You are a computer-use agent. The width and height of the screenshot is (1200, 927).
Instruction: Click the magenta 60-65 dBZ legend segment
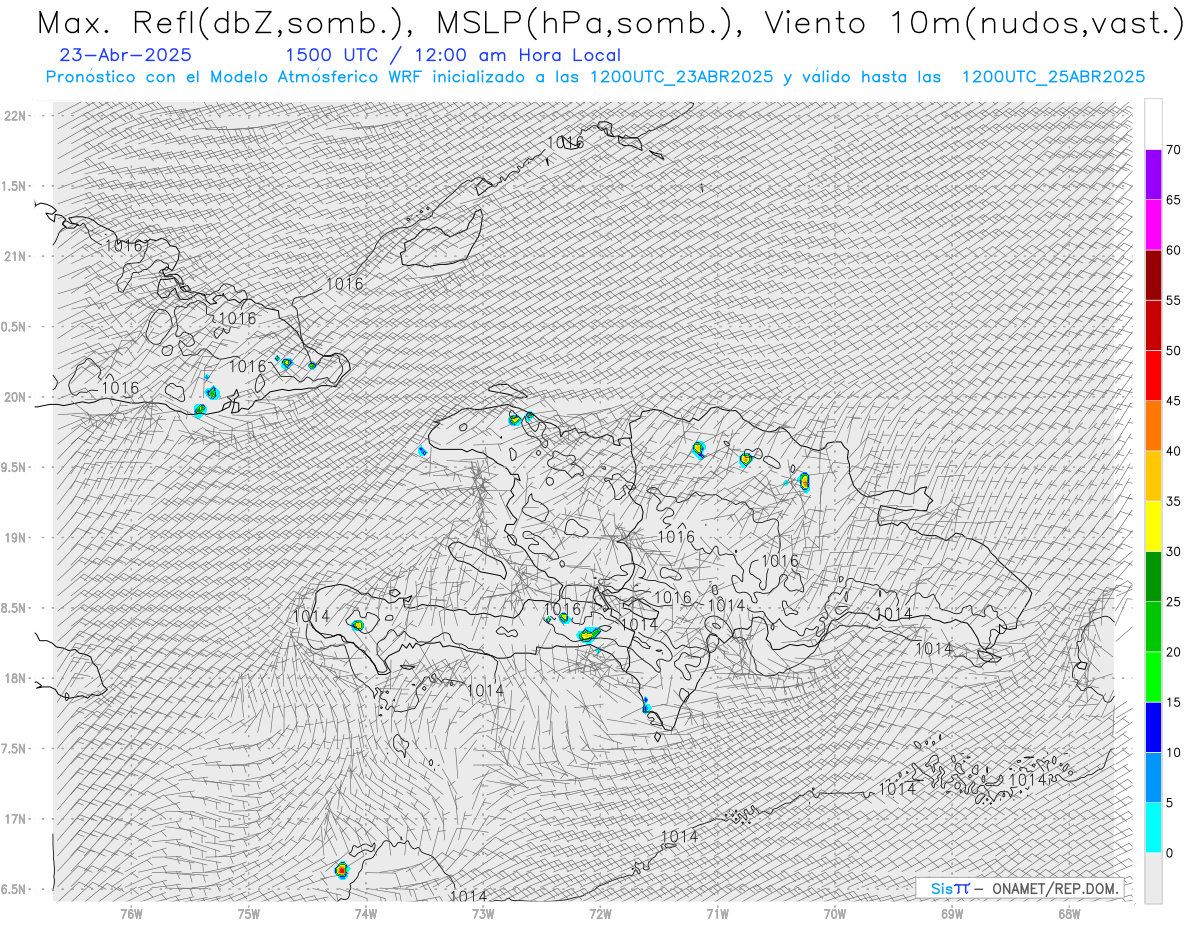point(1153,225)
